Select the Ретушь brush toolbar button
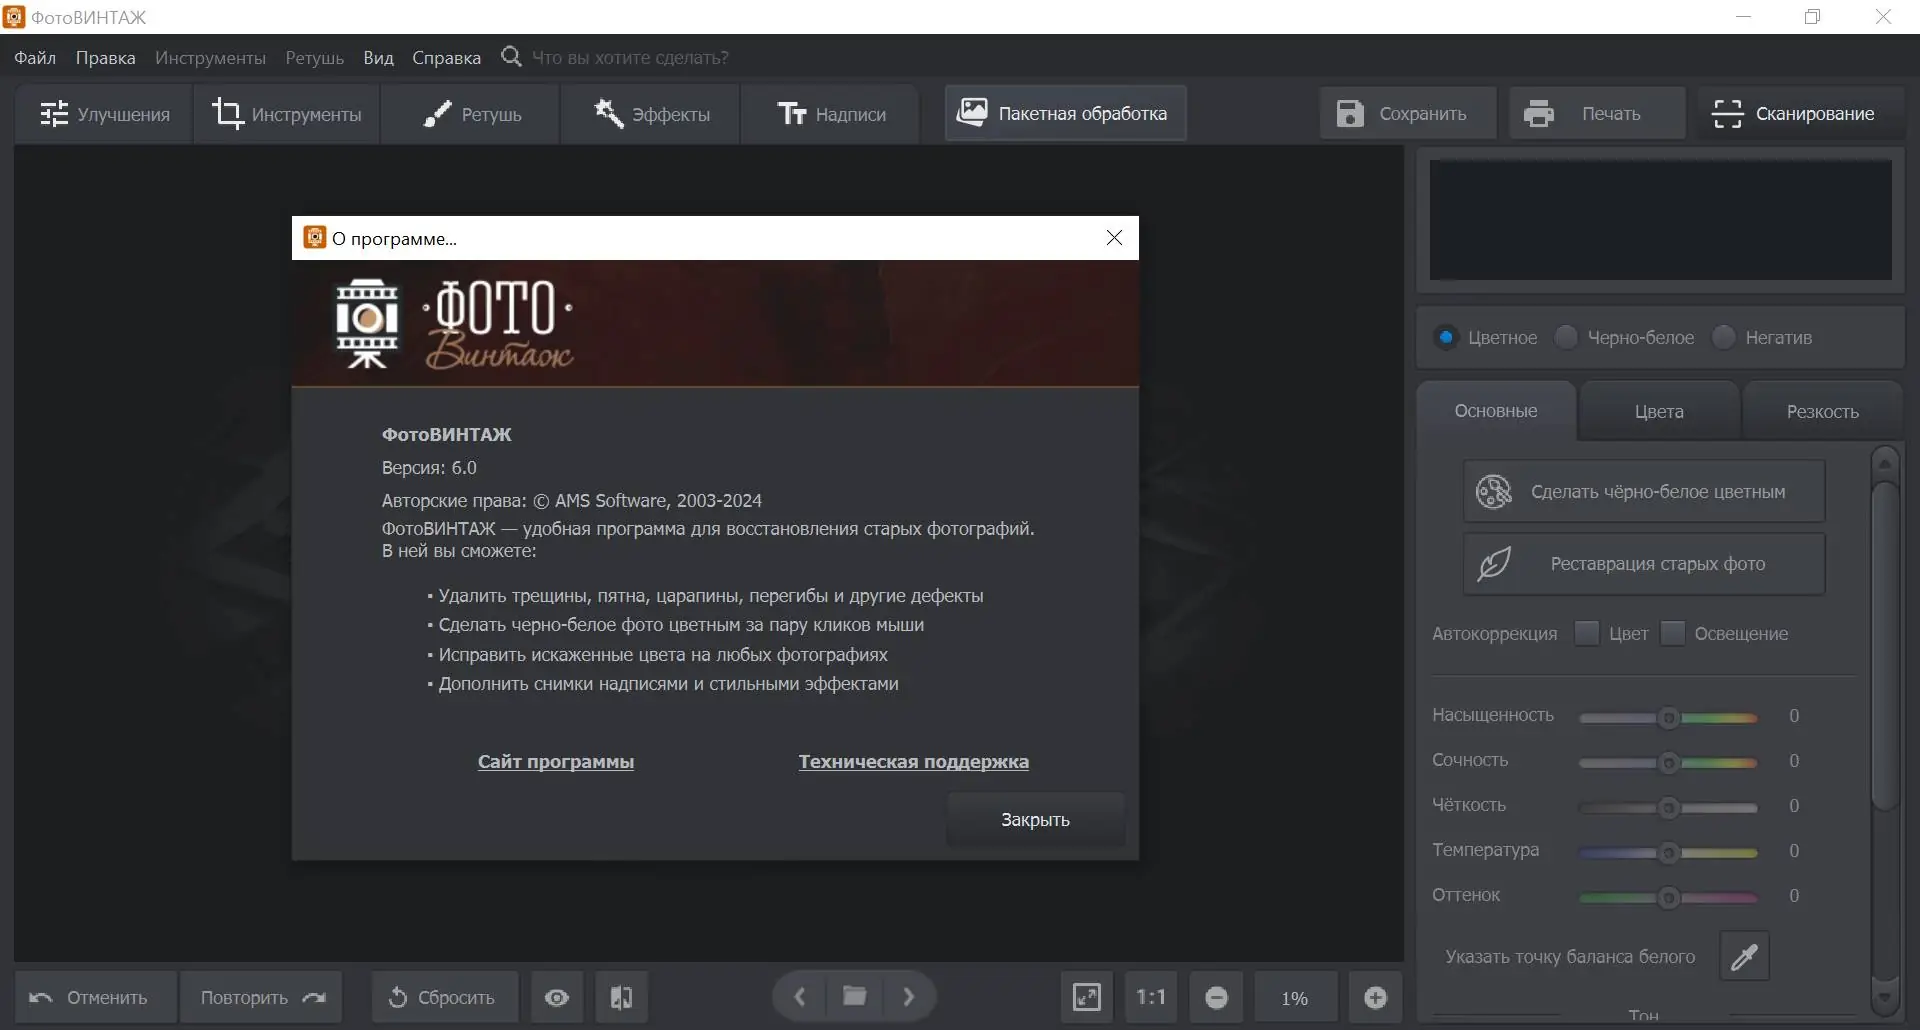 [471, 114]
